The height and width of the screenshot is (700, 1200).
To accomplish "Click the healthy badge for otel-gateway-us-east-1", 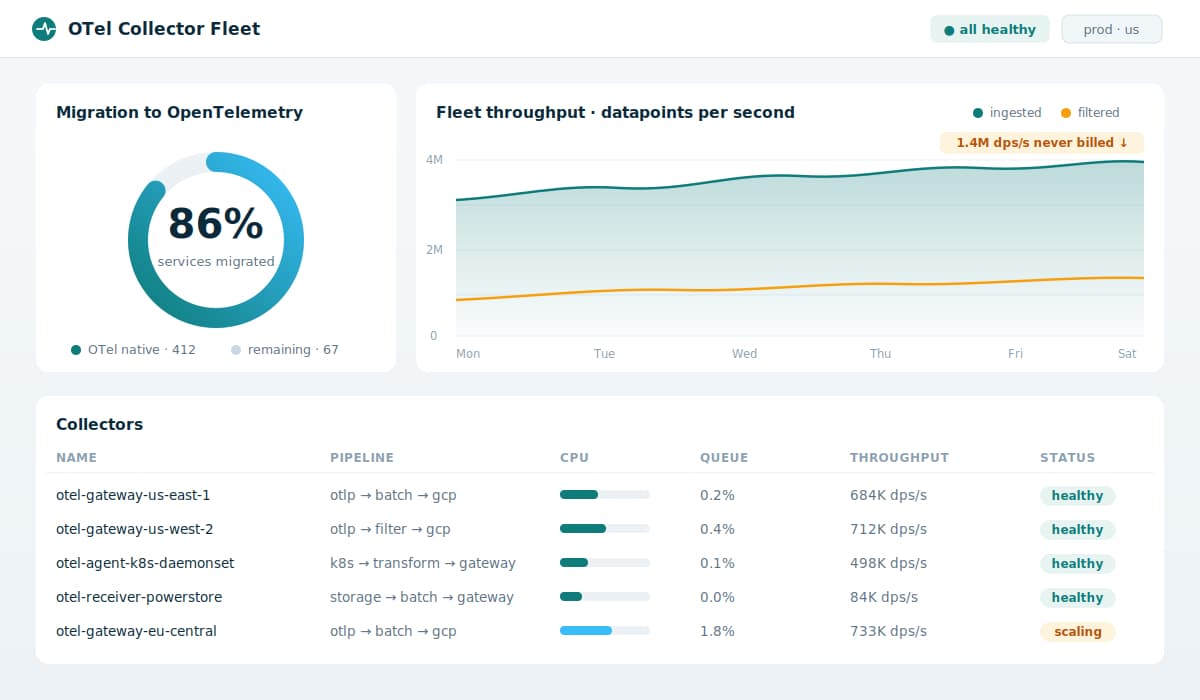I will (x=1077, y=496).
